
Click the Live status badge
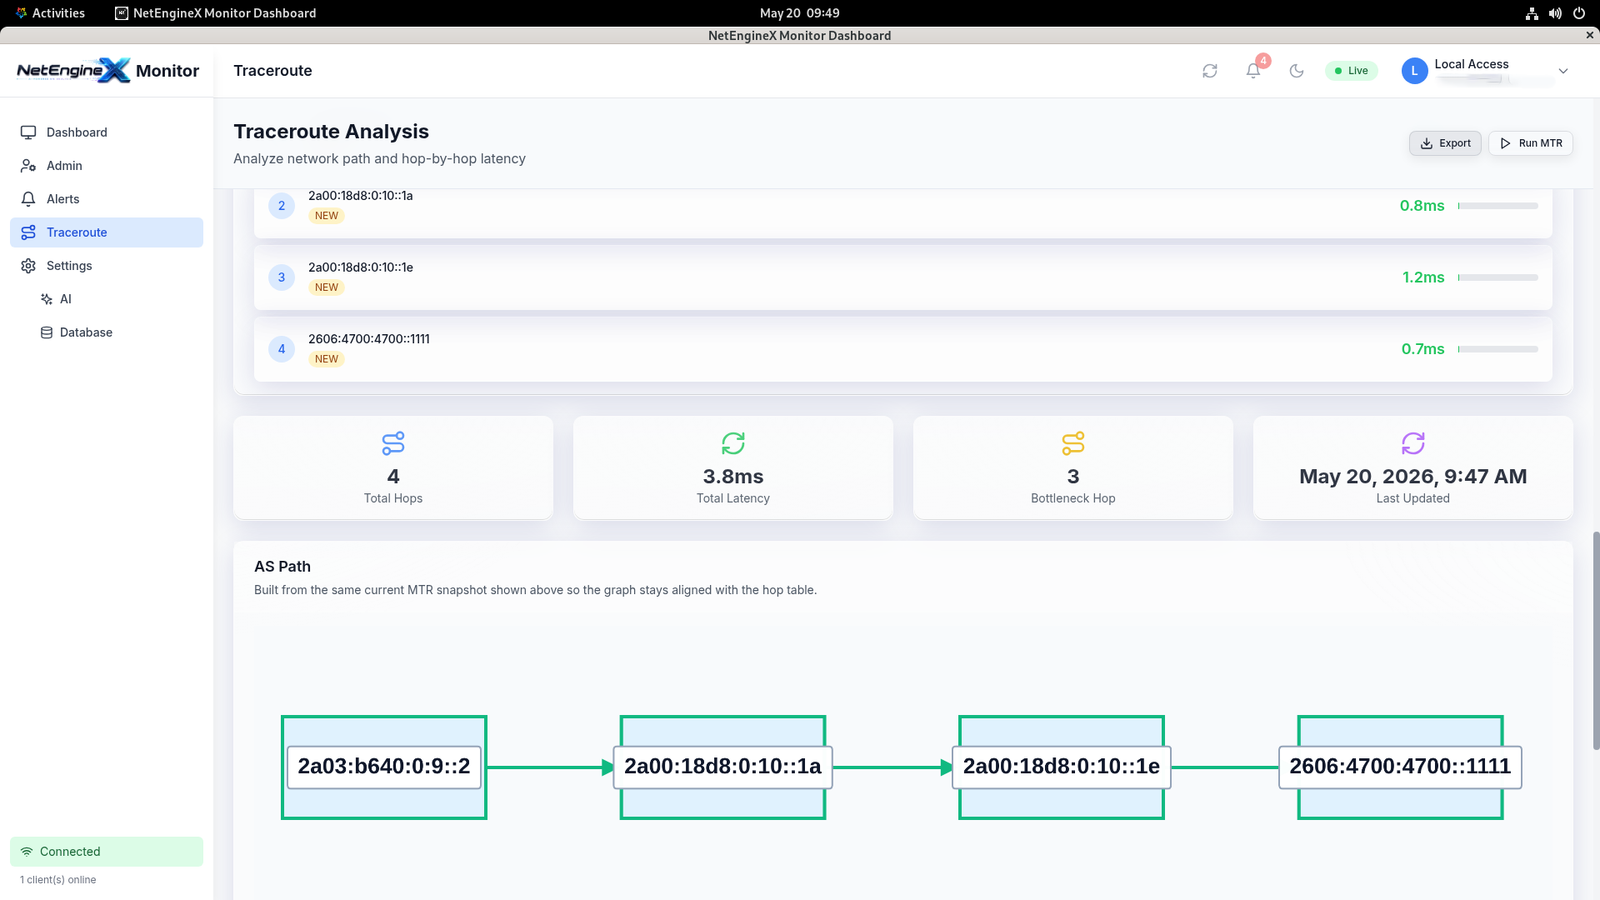[x=1351, y=71]
